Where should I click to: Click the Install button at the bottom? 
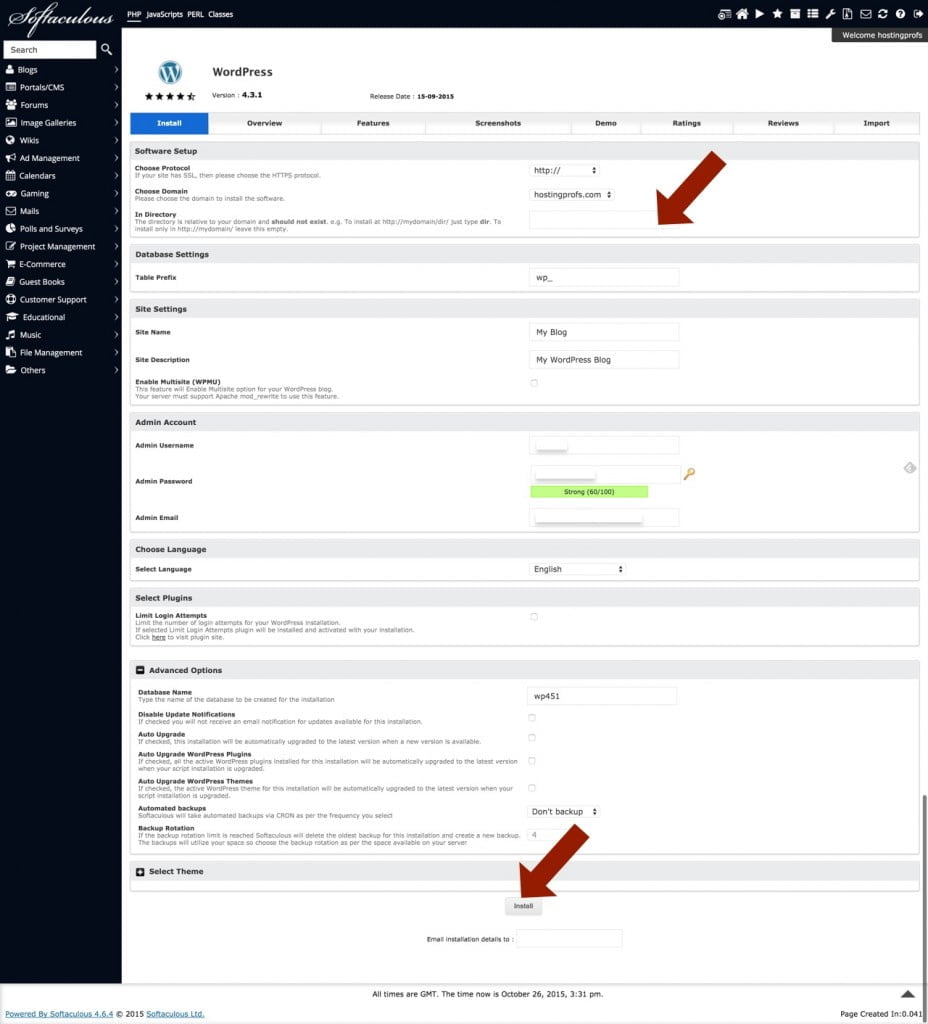(523, 906)
